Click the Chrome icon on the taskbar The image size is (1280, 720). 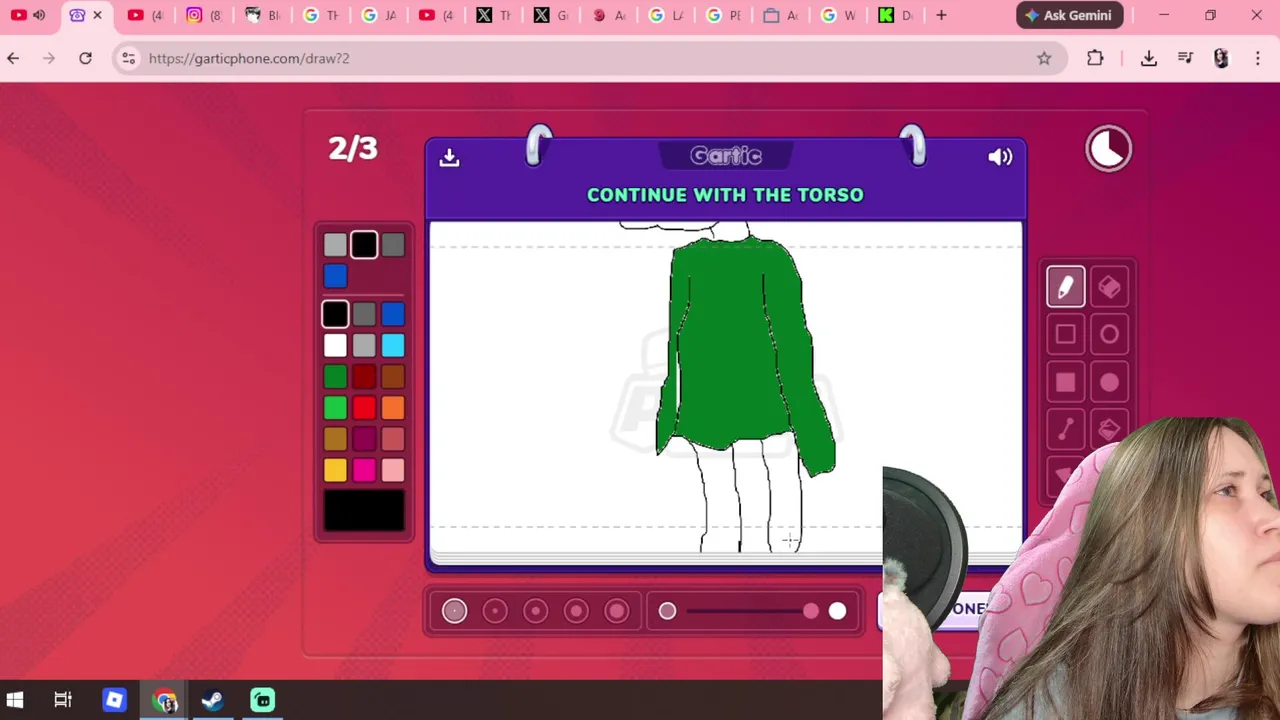click(x=165, y=700)
